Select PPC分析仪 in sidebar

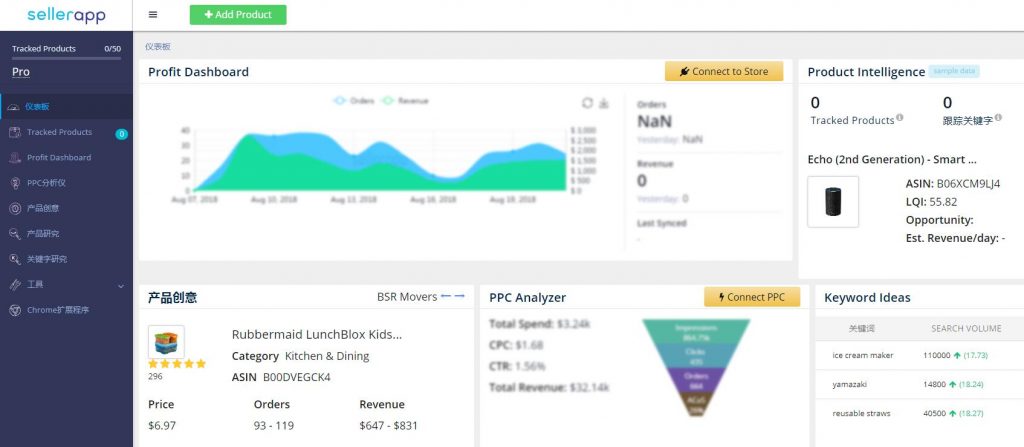coord(46,183)
